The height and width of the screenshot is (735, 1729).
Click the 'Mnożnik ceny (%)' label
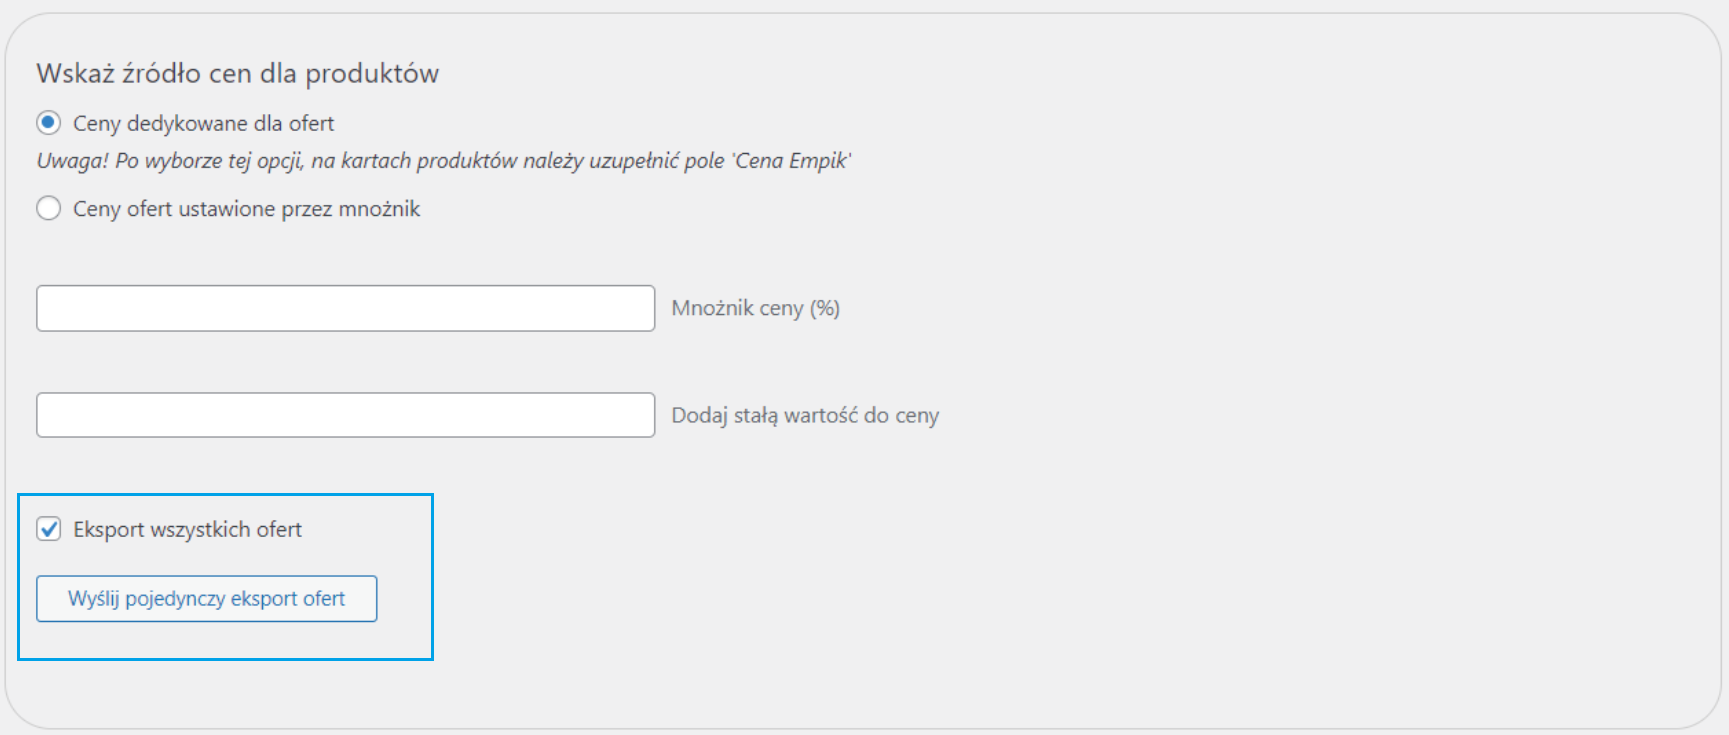click(755, 308)
